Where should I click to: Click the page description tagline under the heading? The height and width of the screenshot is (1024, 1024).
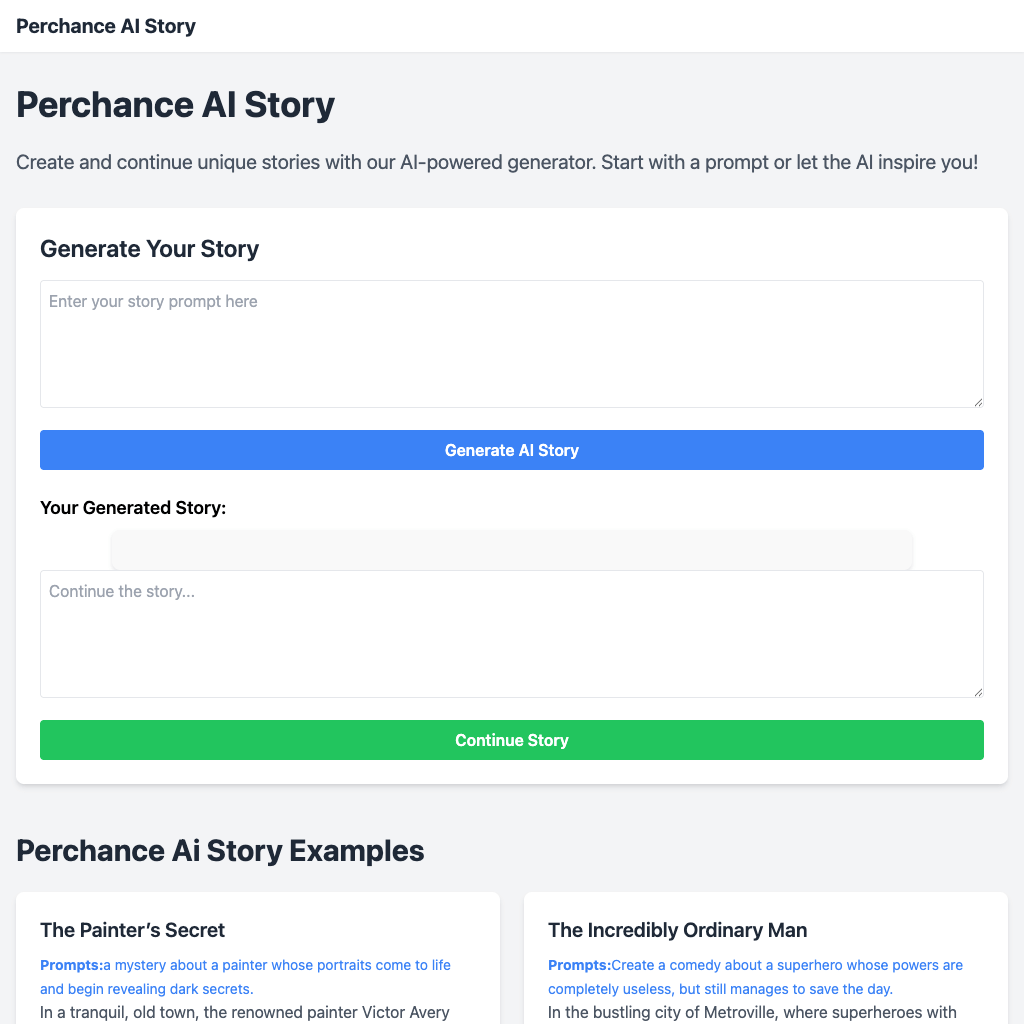pos(497,162)
